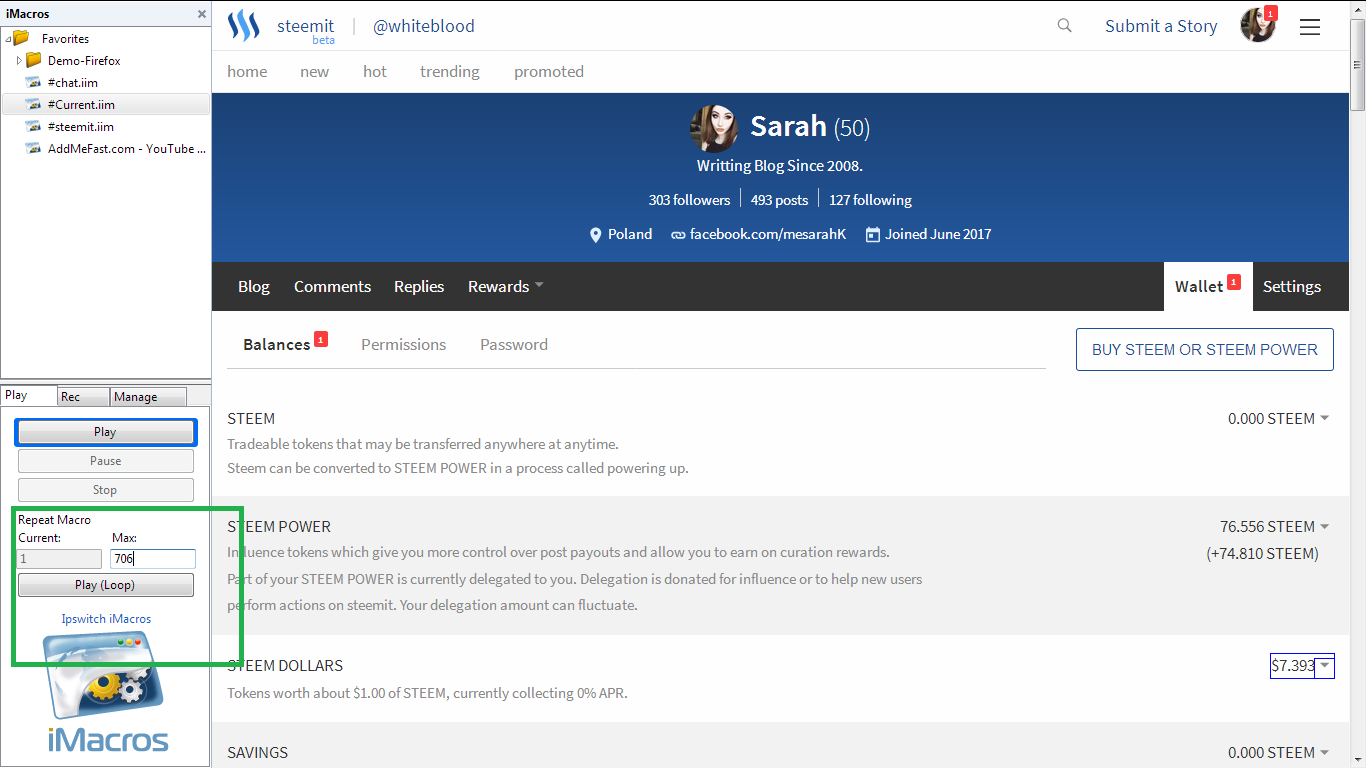This screenshot has width=1366, height=768.
Task: Go to the home feed
Action: click(247, 71)
